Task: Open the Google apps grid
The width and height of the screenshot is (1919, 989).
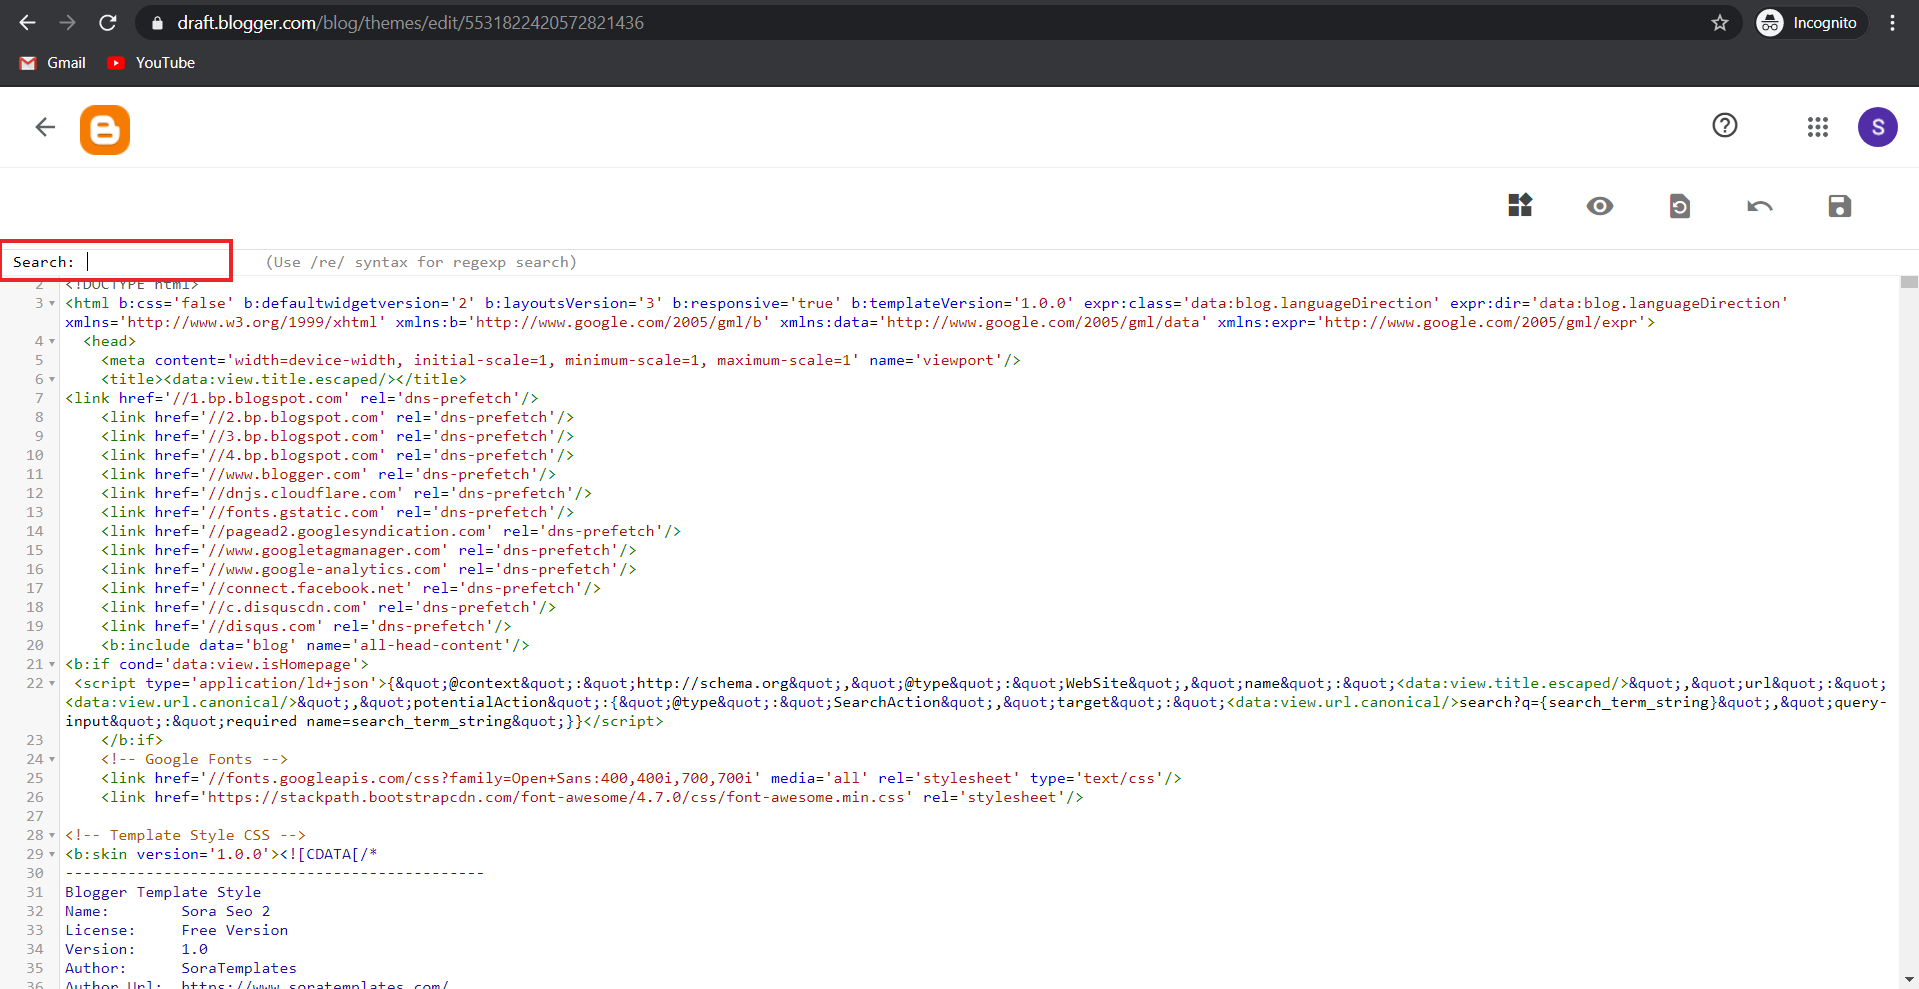Action: pos(1818,127)
